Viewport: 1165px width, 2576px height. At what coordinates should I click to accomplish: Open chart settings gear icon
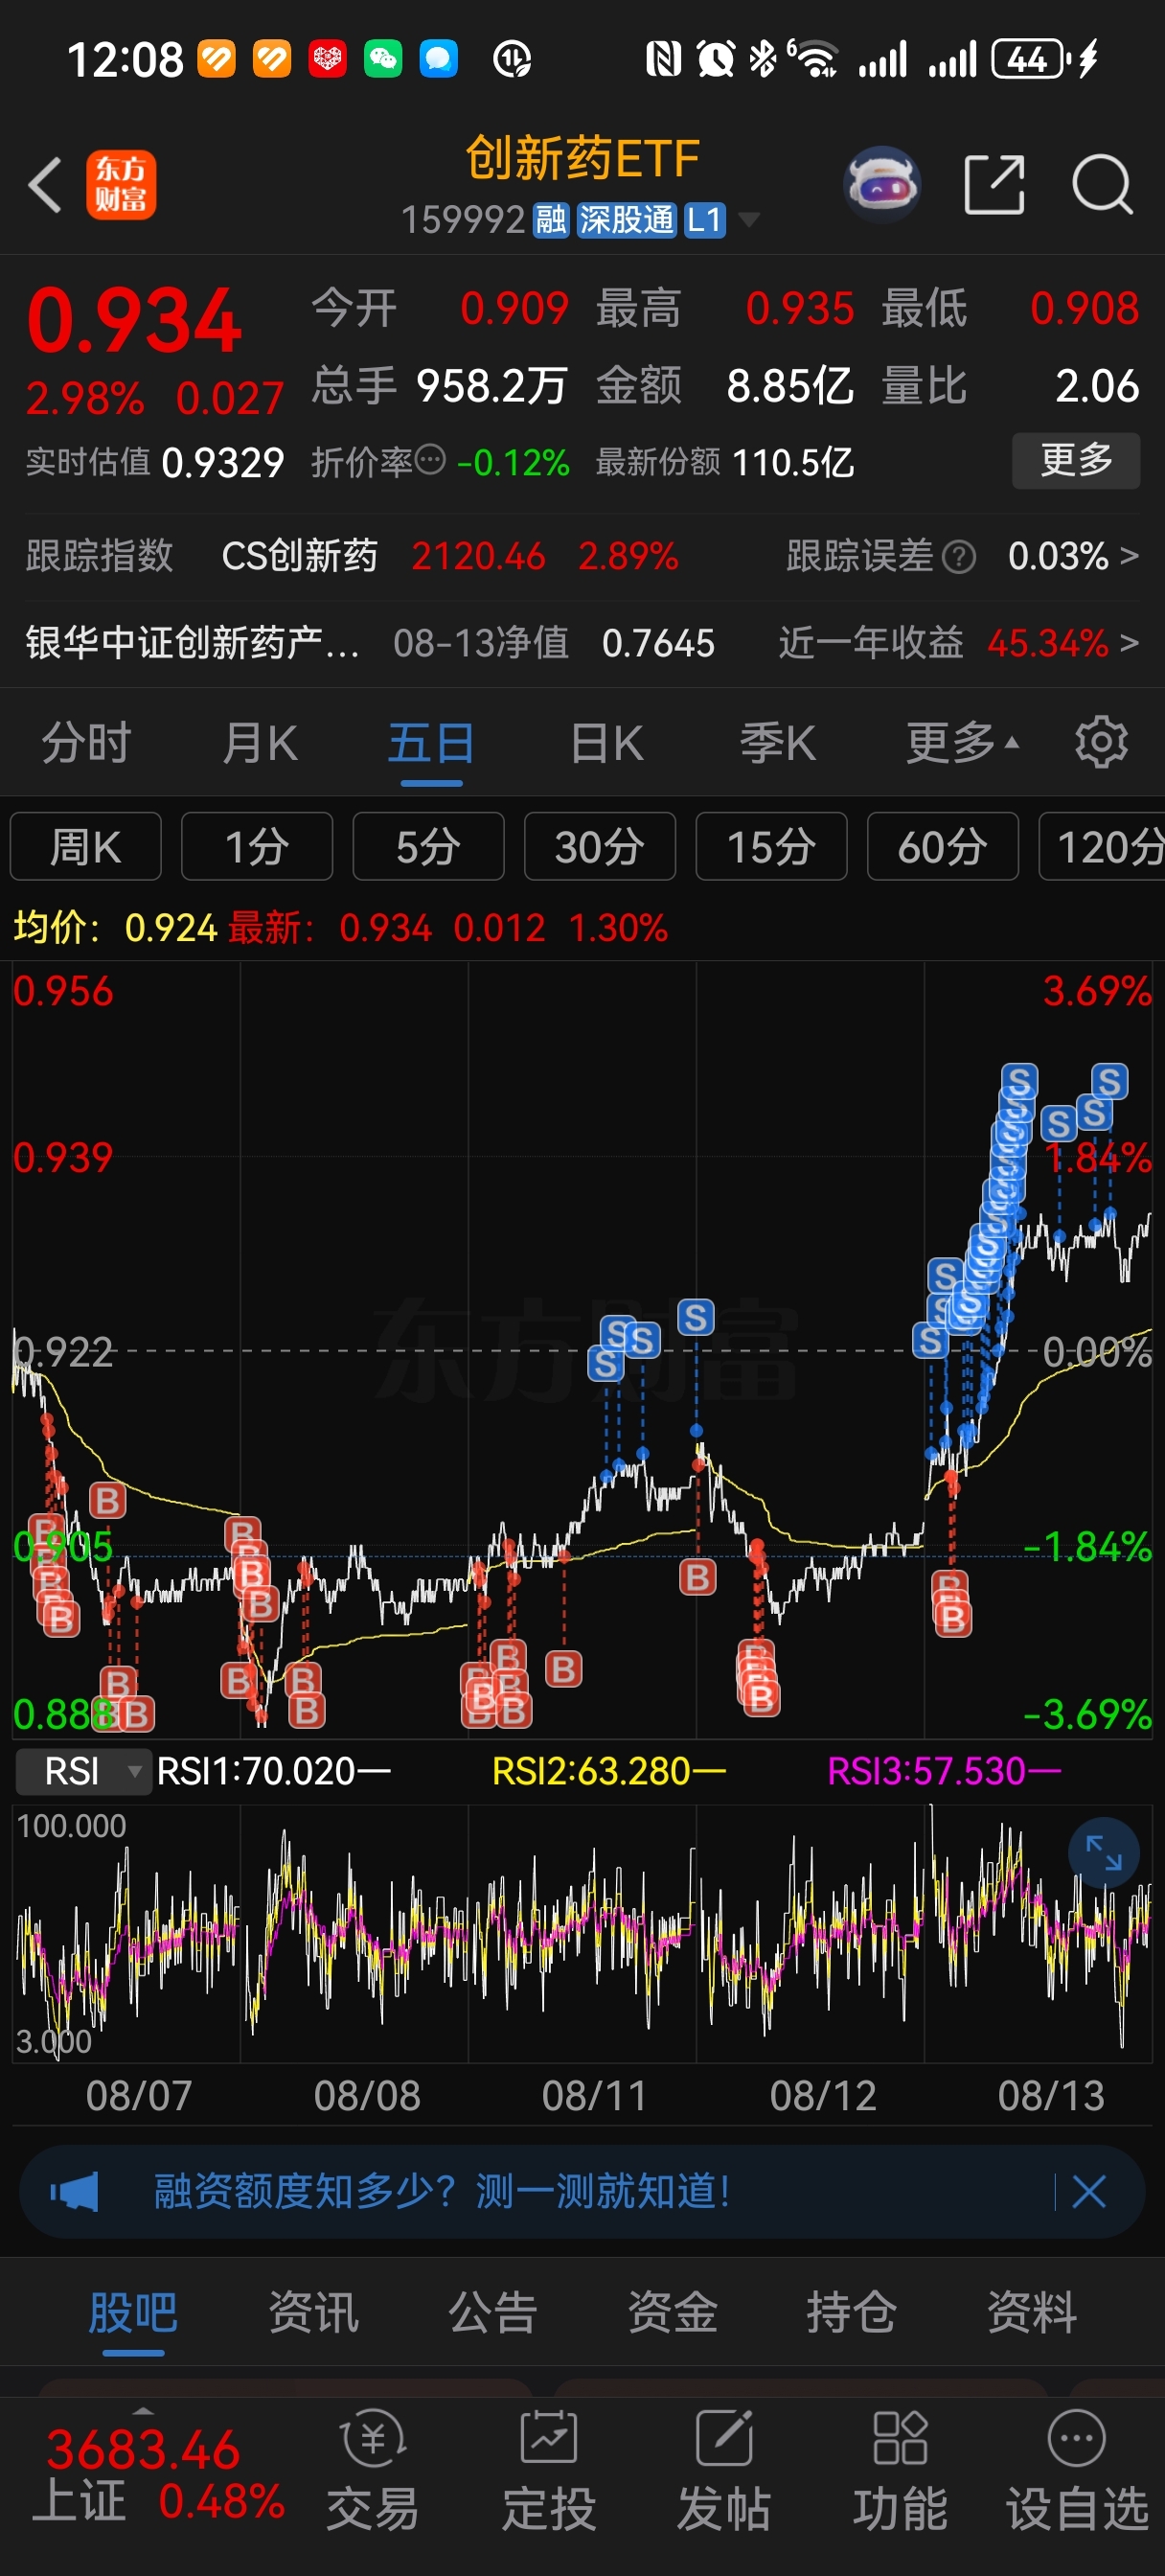[x=1101, y=743]
